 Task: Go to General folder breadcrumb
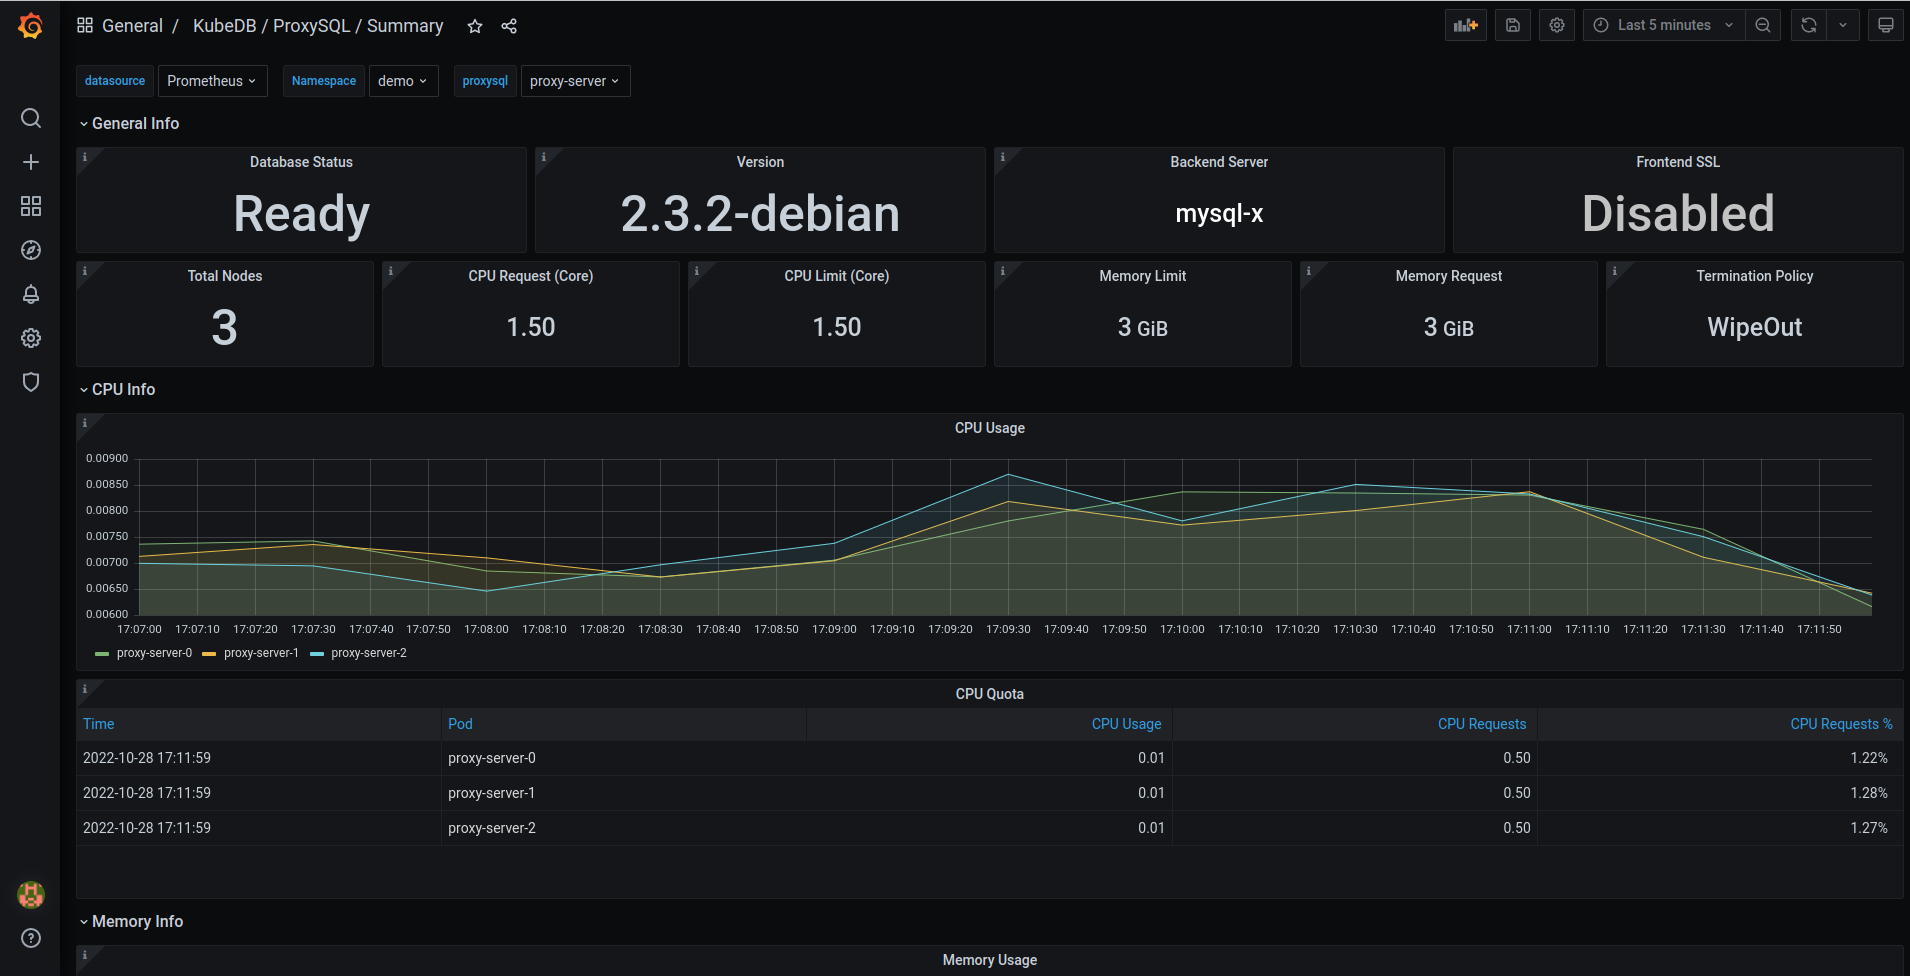[x=132, y=26]
